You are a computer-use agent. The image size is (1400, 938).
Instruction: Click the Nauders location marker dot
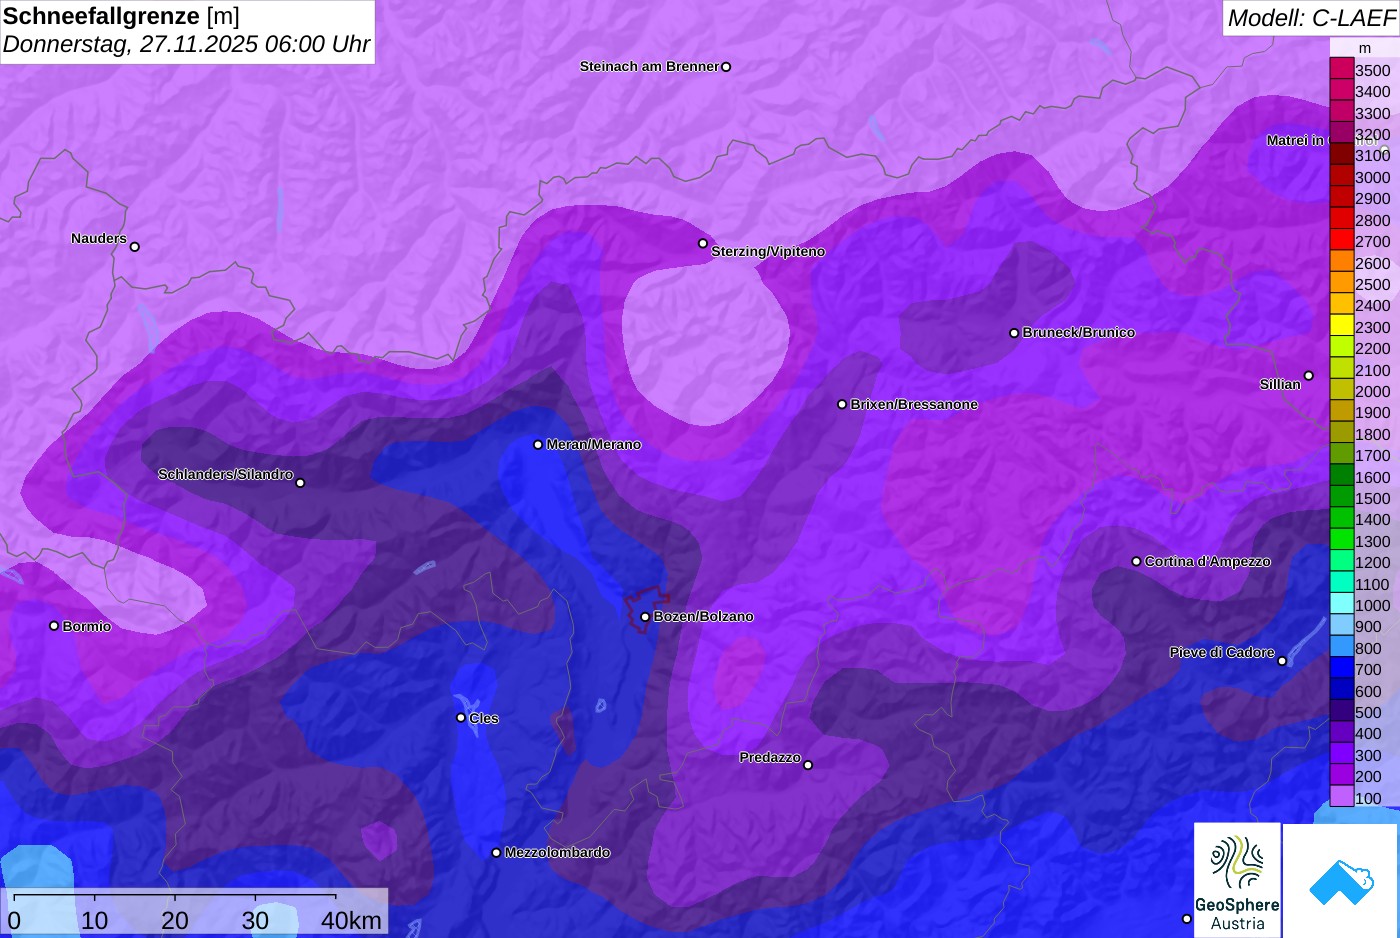(135, 247)
